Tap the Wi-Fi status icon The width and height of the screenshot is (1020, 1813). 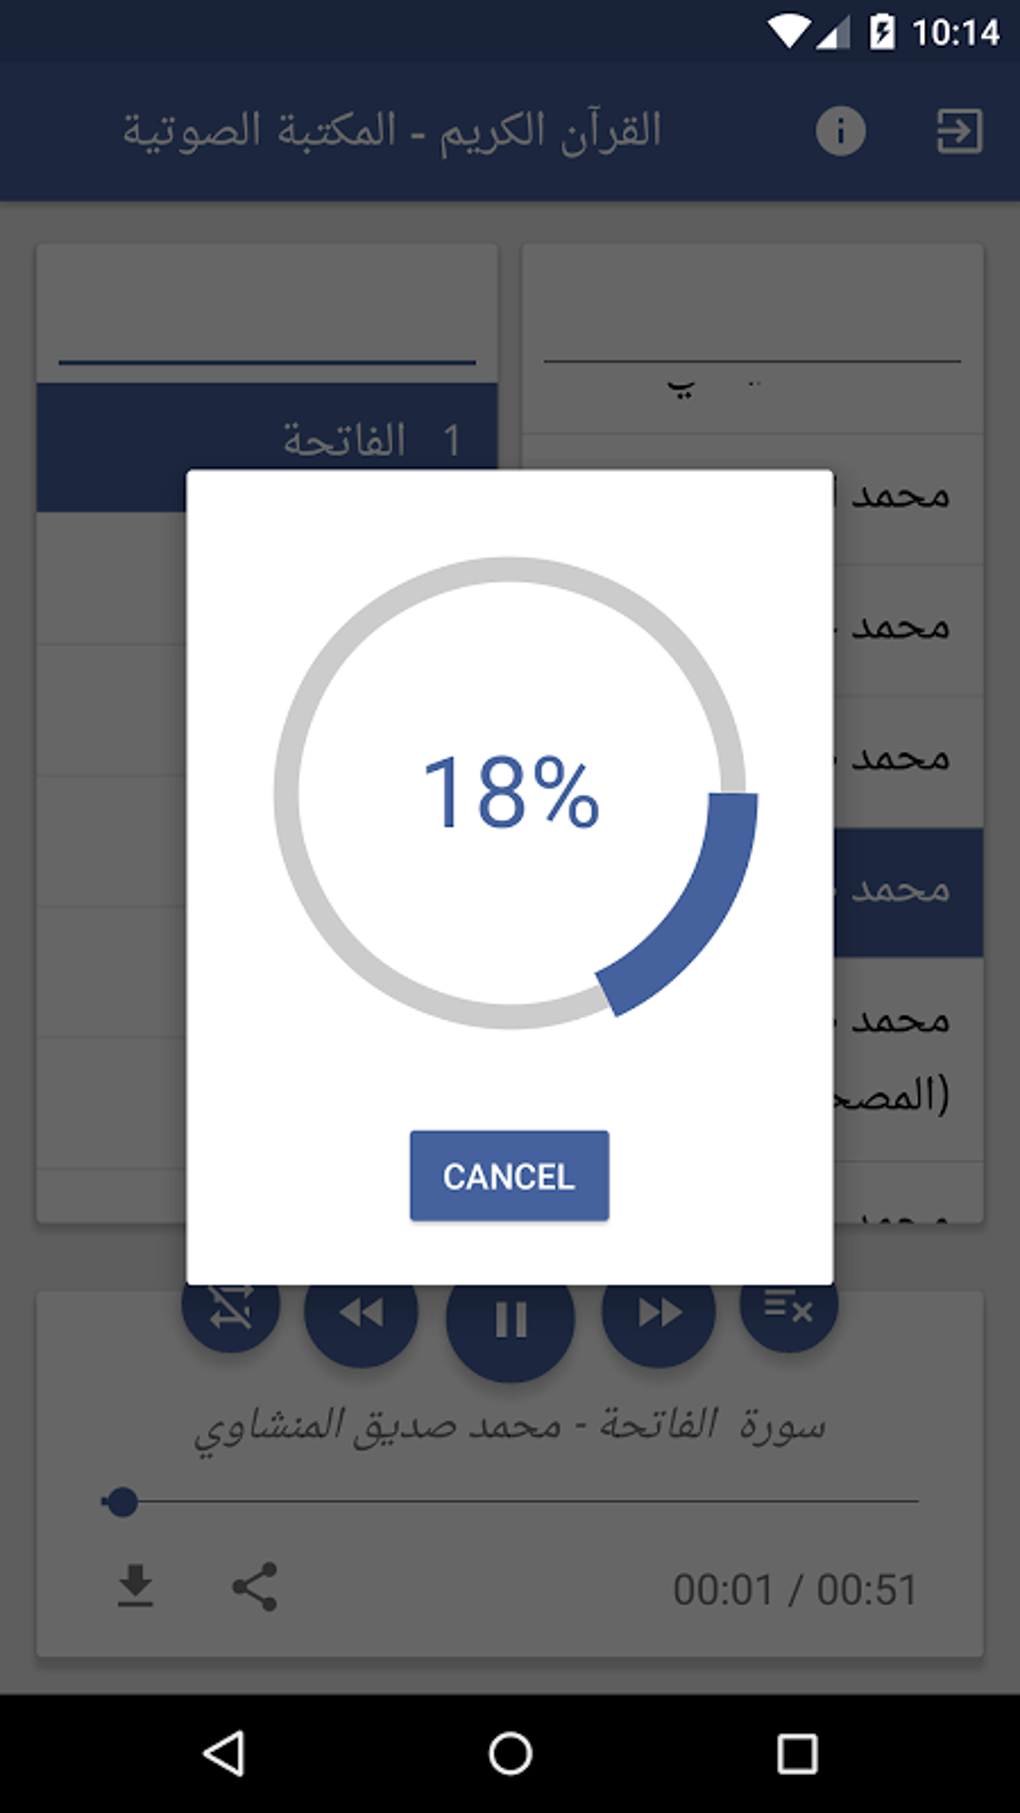(x=789, y=28)
